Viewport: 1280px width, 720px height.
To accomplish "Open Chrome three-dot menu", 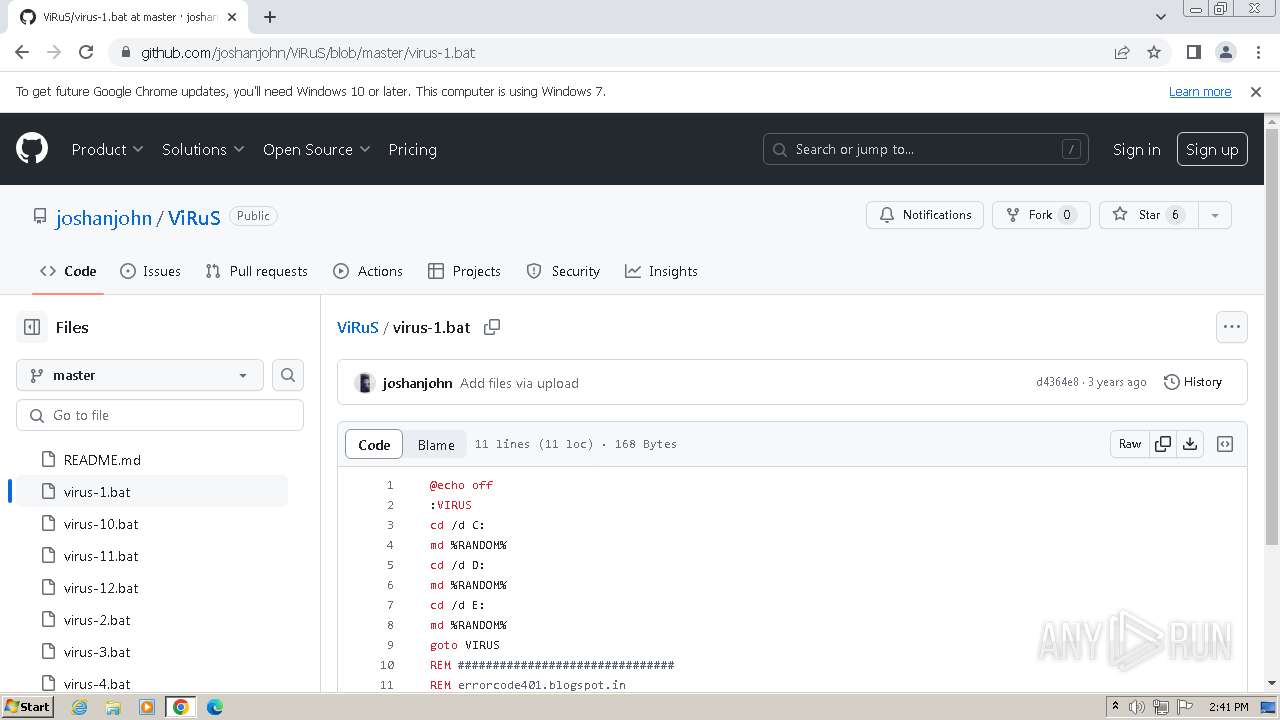I will click(x=1257, y=52).
